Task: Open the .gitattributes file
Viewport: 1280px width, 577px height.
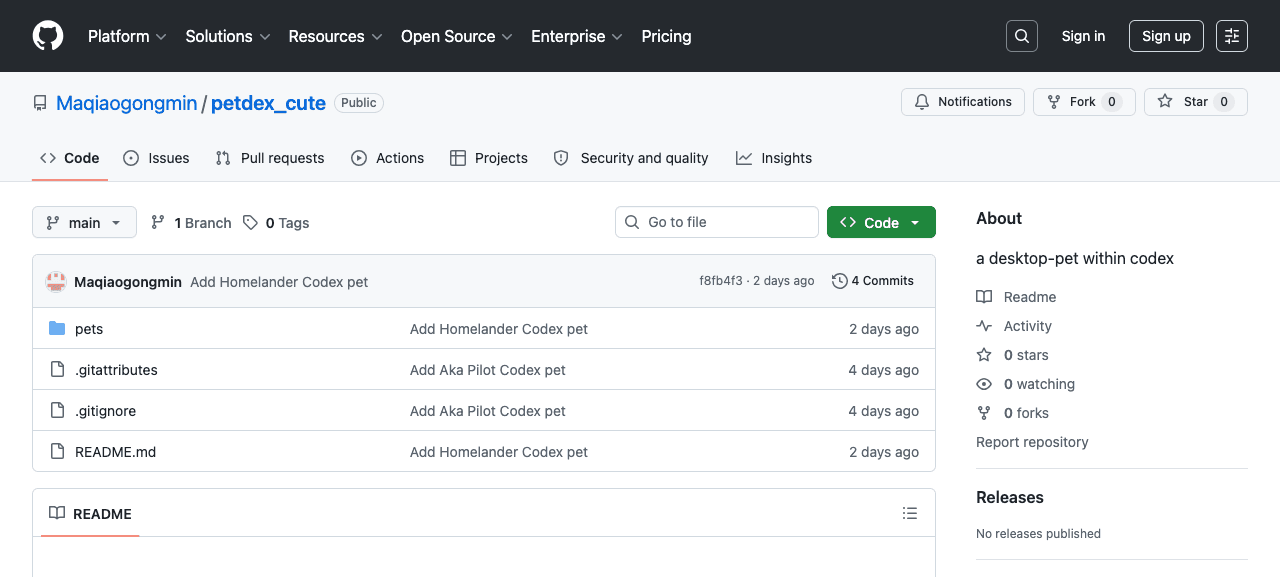Action: 116,370
